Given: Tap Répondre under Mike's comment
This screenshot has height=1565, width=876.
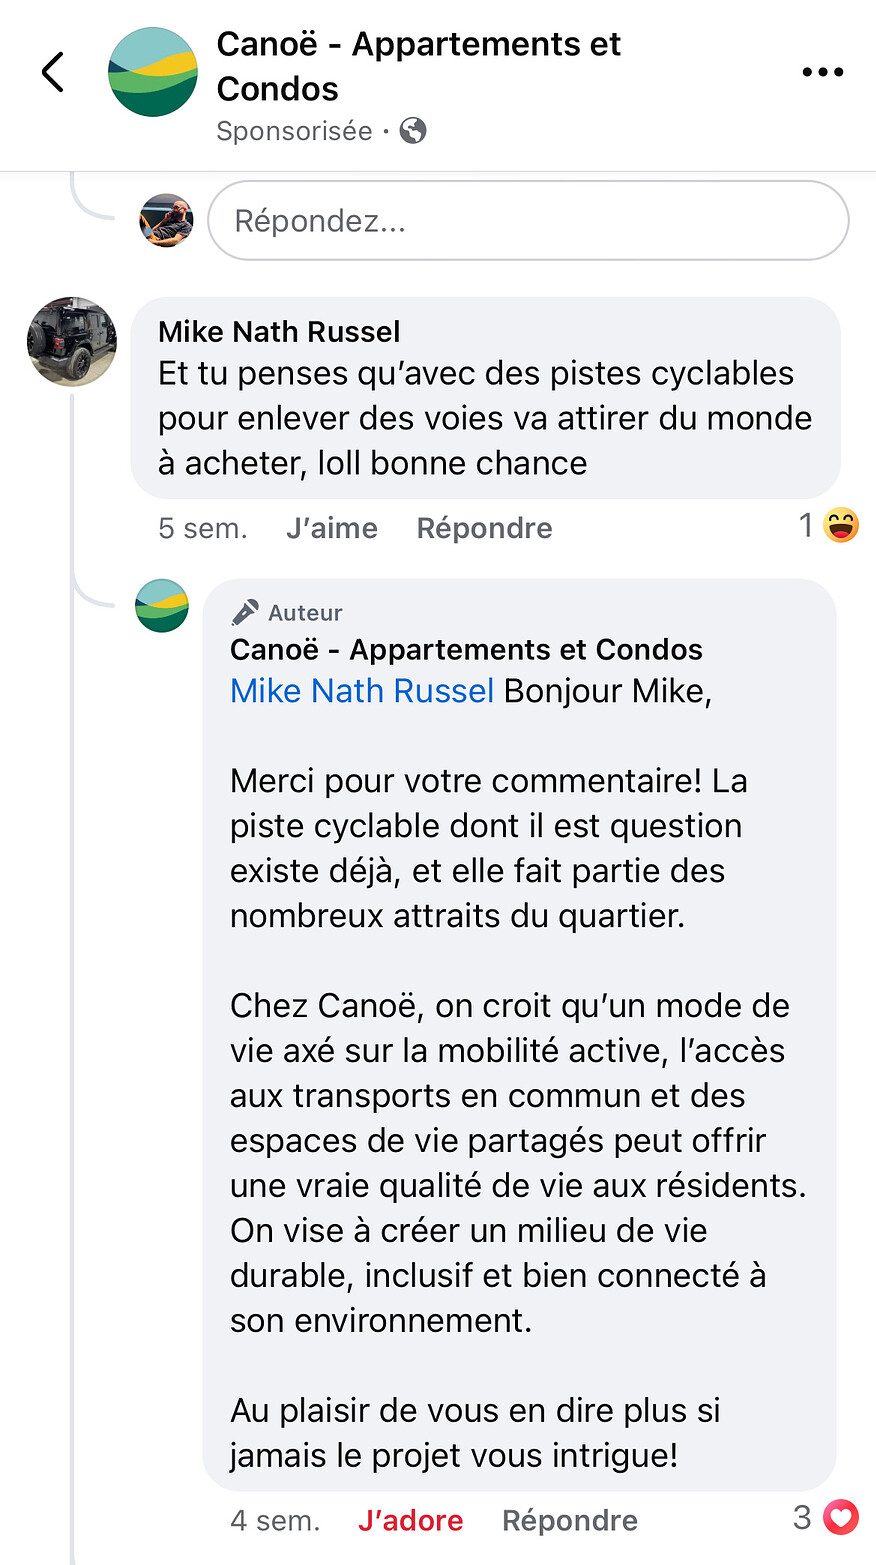Looking at the screenshot, I should tap(484, 528).
